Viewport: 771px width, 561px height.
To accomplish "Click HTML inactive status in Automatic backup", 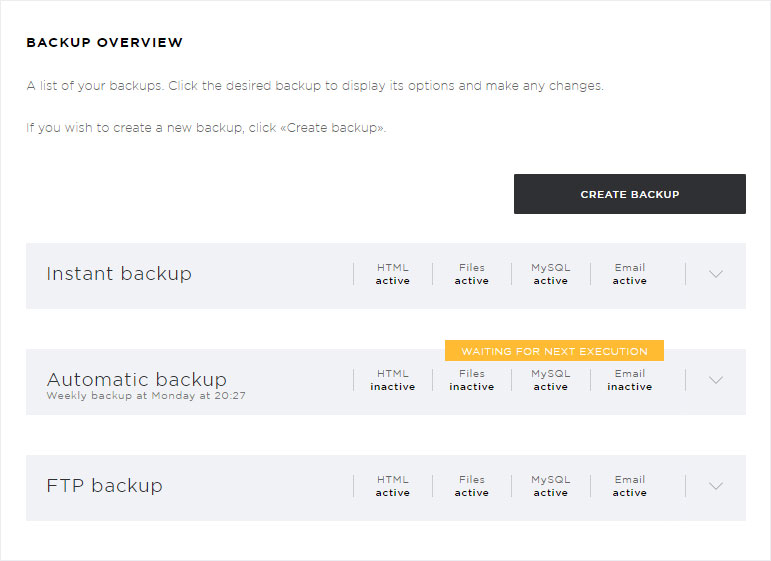I will tap(392, 380).
